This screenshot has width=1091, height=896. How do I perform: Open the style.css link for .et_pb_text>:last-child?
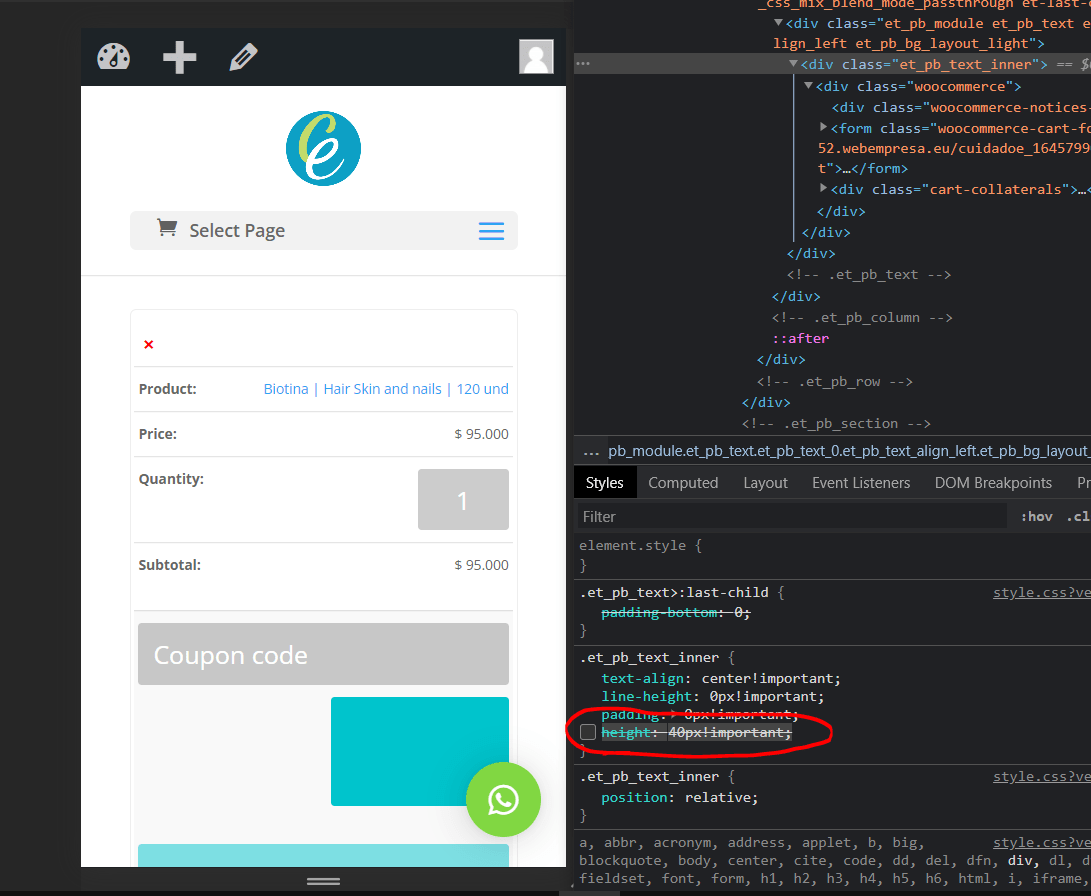click(1042, 593)
